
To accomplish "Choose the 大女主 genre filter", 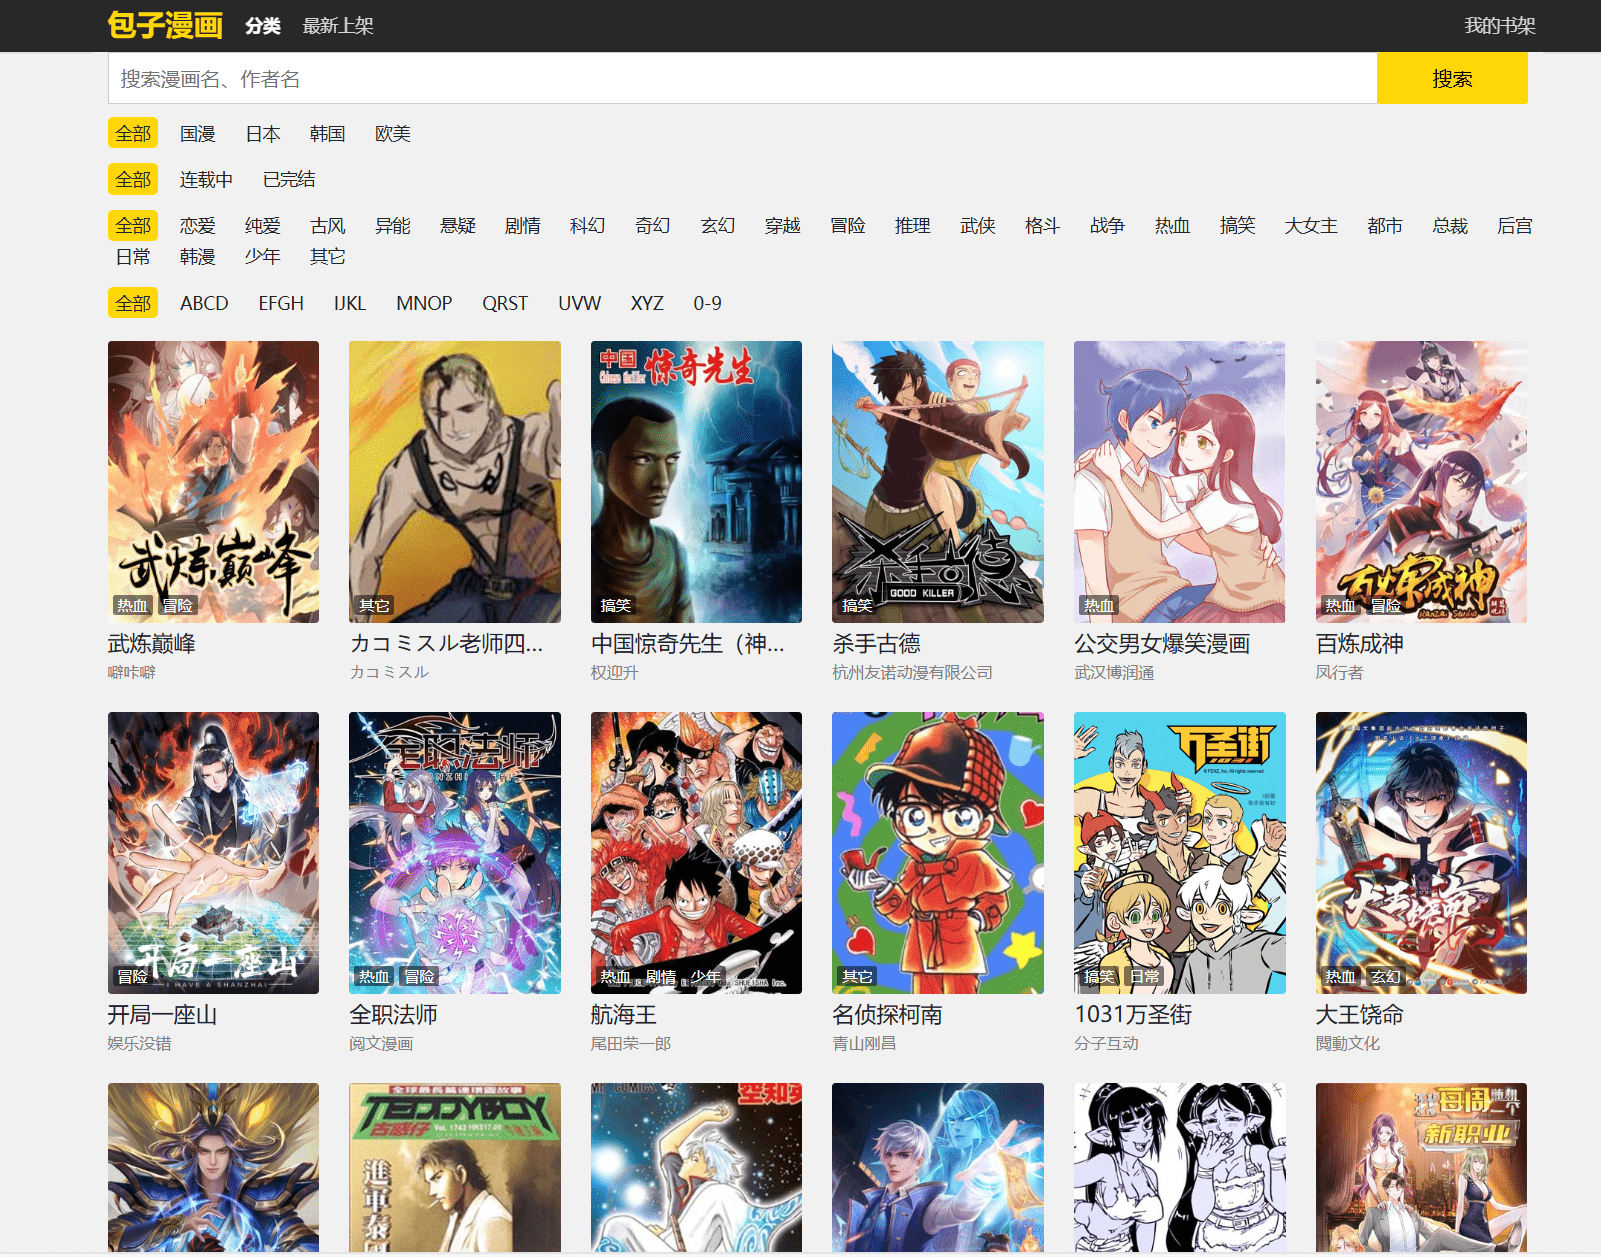I will click(1311, 226).
